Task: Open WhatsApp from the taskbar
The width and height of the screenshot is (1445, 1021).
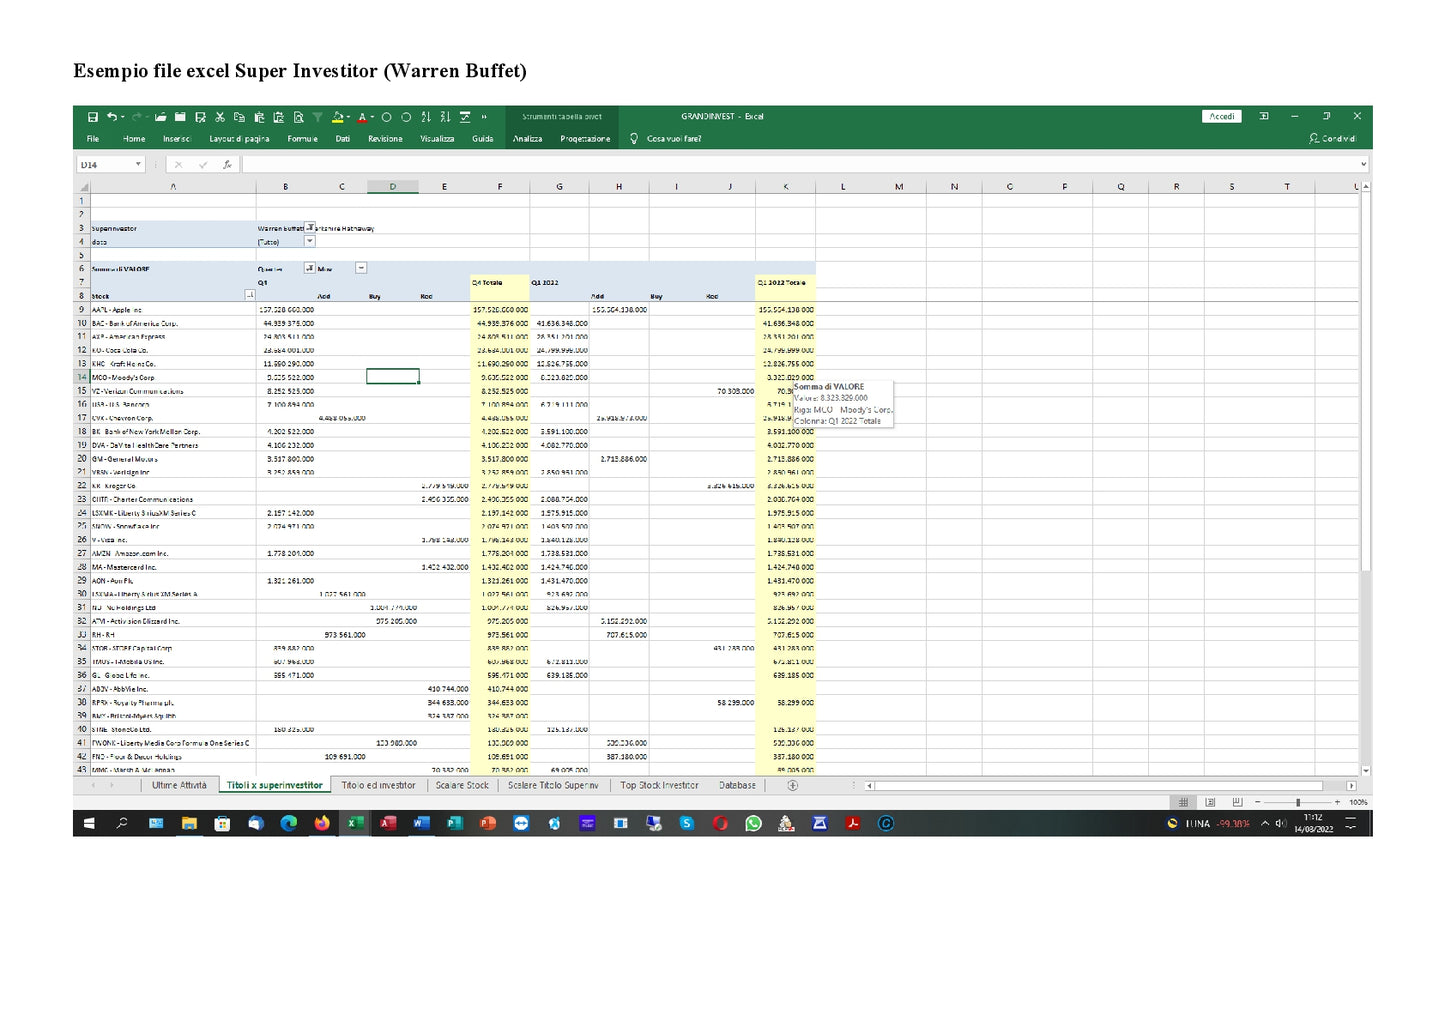Action: [x=753, y=823]
